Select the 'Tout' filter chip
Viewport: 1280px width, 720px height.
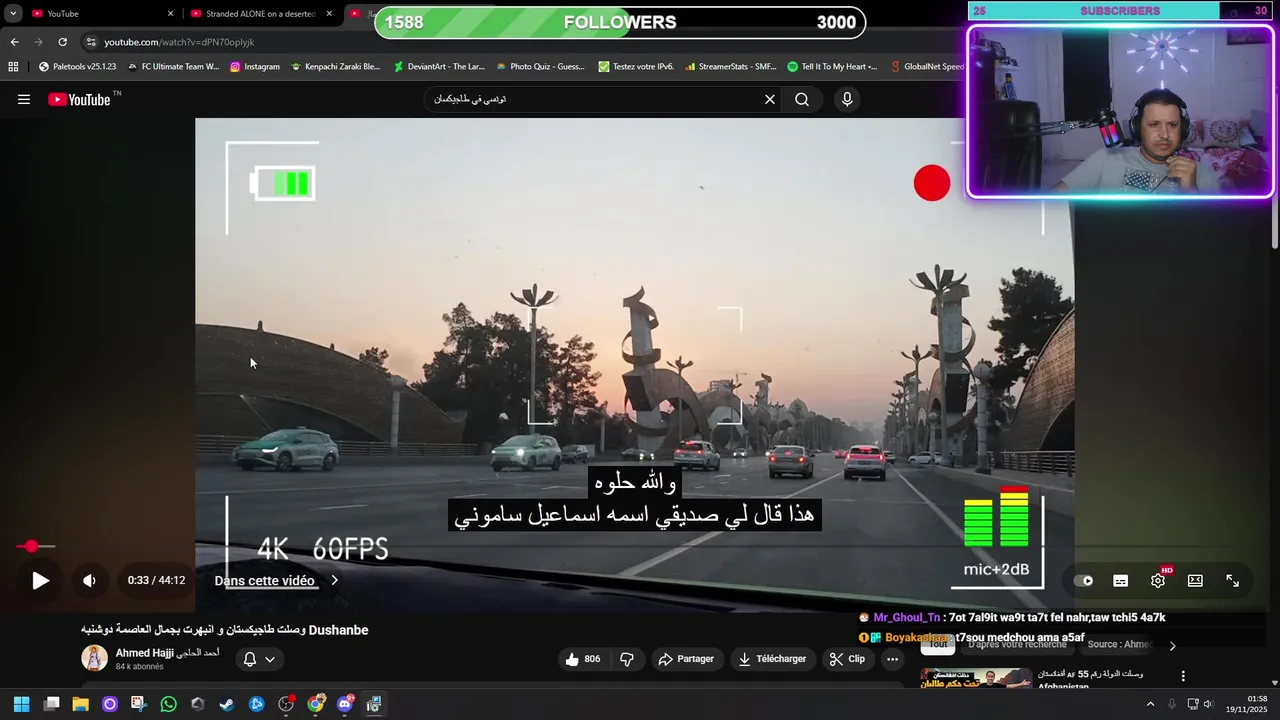[x=937, y=645]
